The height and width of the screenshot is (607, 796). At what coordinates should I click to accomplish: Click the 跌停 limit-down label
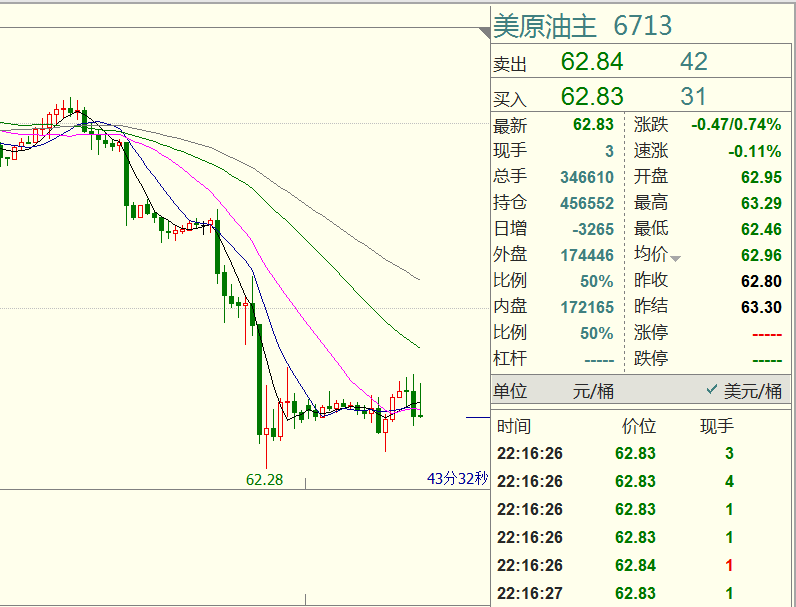651,359
